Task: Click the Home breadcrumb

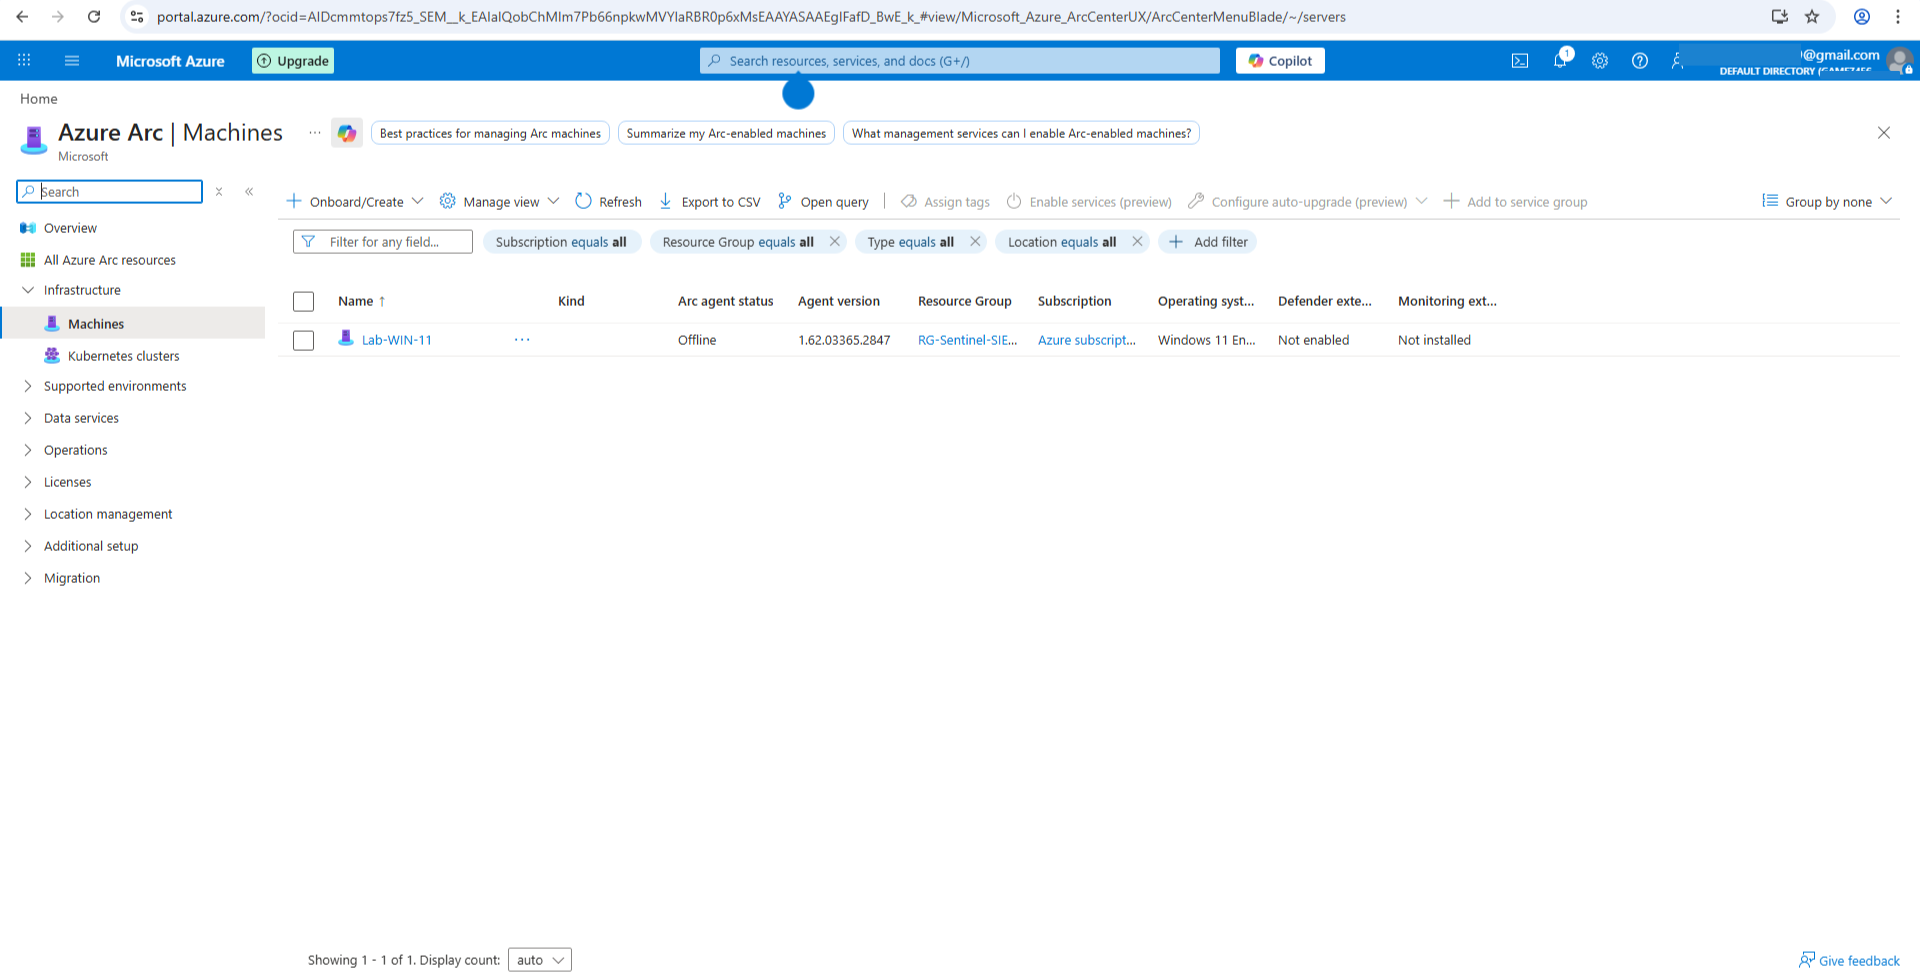Action: pyautogui.click(x=39, y=99)
